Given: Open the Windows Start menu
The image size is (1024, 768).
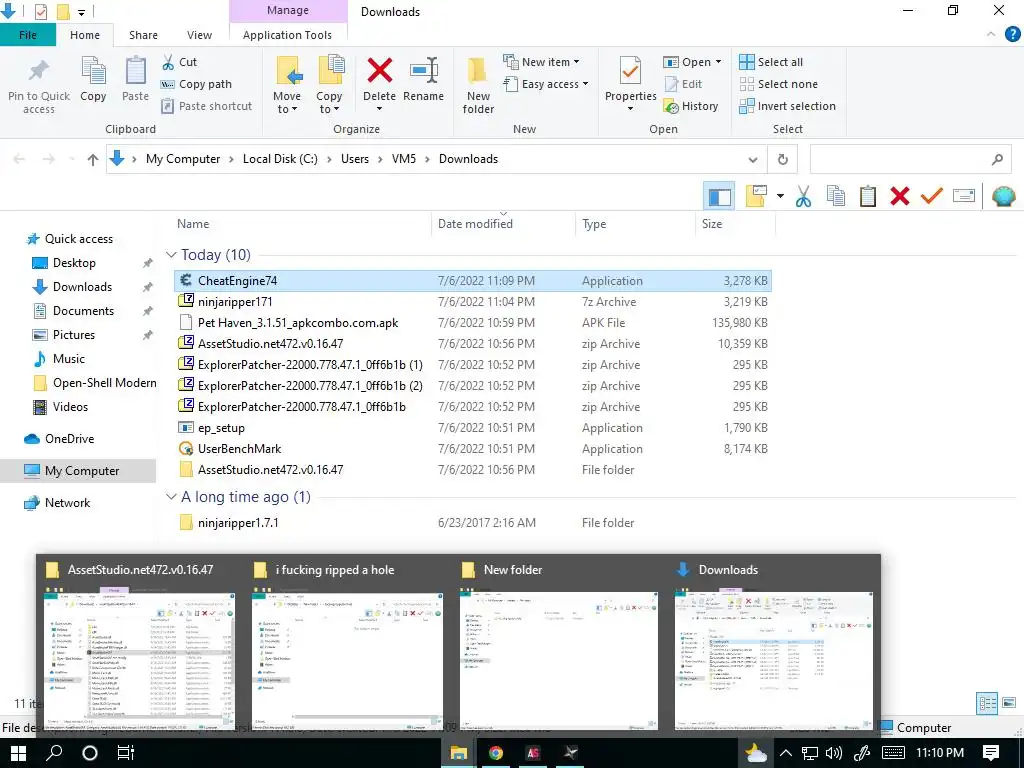Looking at the screenshot, I should (18, 753).
